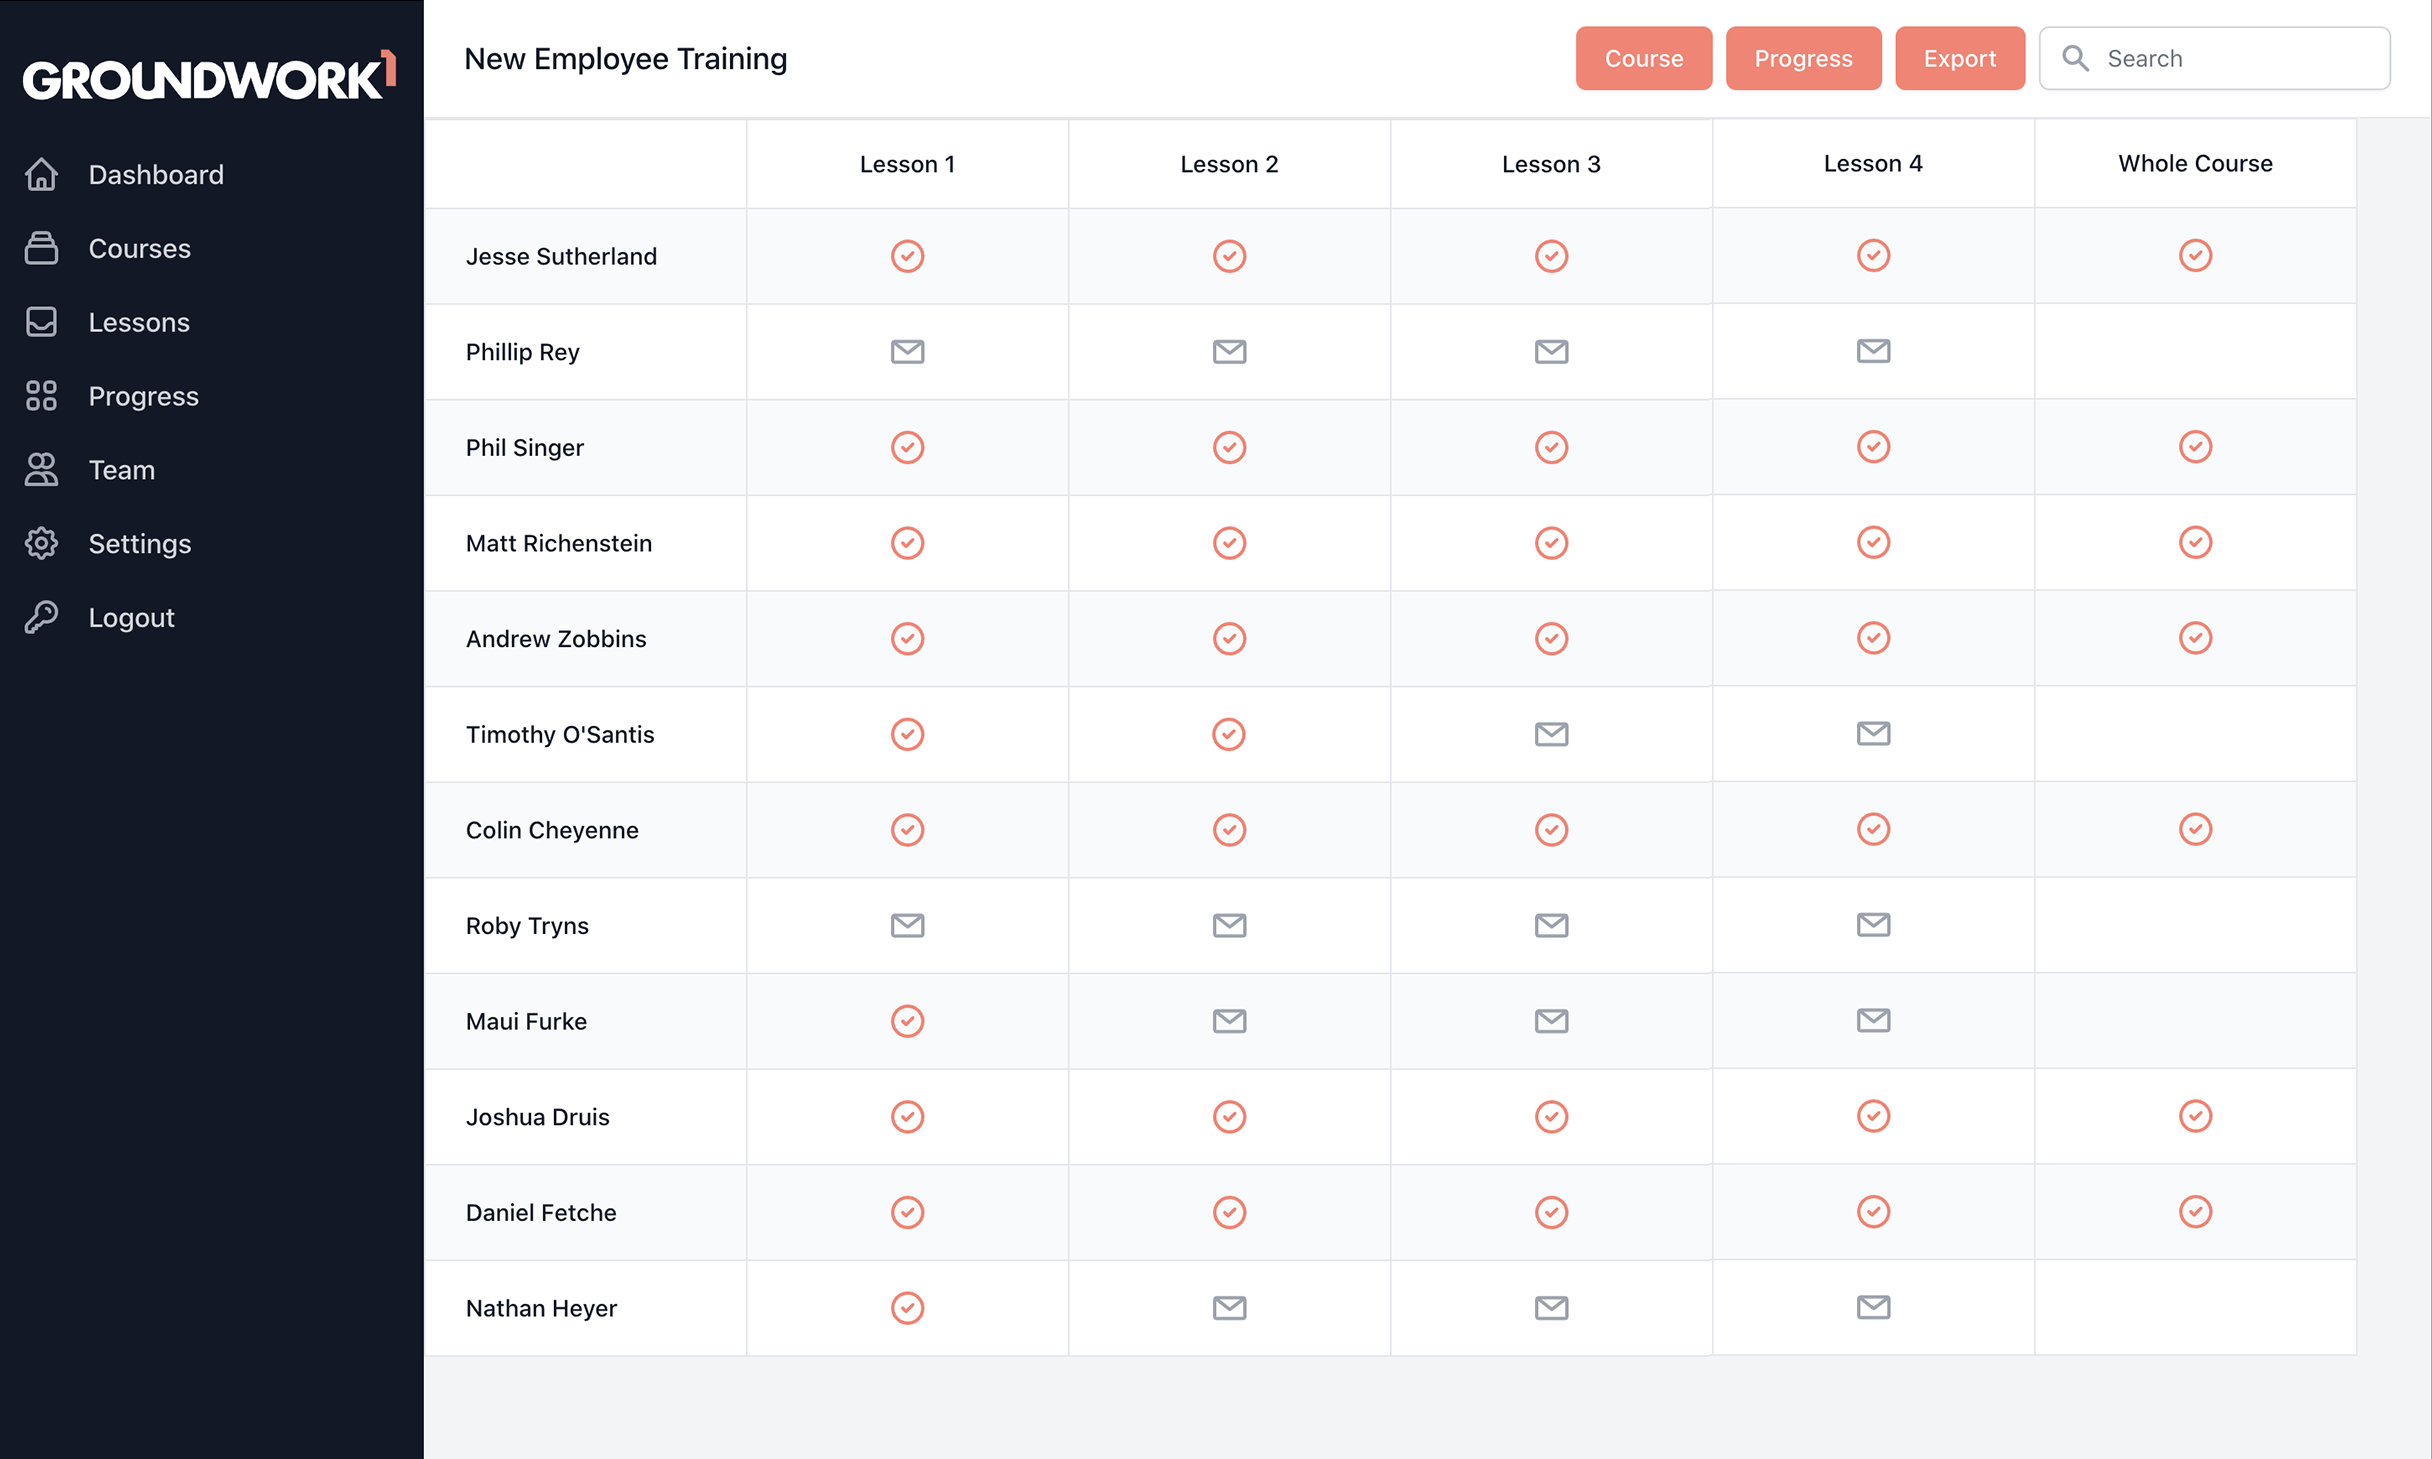Click Nathan Heyer's Lesson 2 mail icon
The height and width of the screenshot is (1459, 2432).
tap(1229, 1308)
